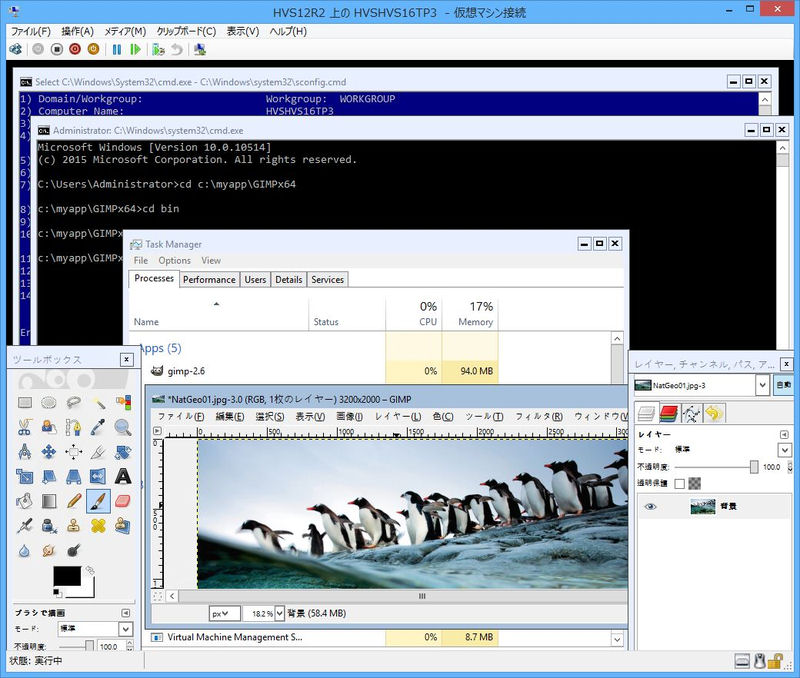Screen dimensions: 800x678
Task: Open the メディア(M) menu in Hyper-V window
Action: coord(125,31)
